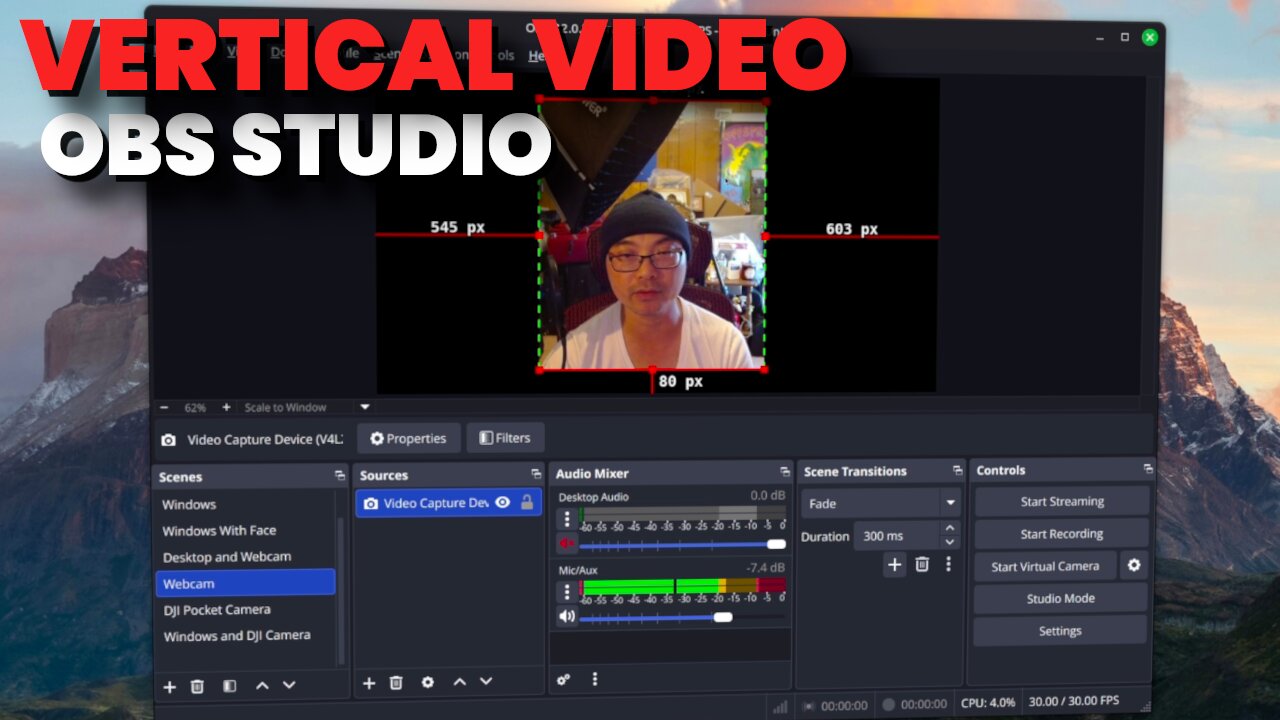Open Properties for selected source
The width and height of the screenshot is (1280, 720).
409,438
